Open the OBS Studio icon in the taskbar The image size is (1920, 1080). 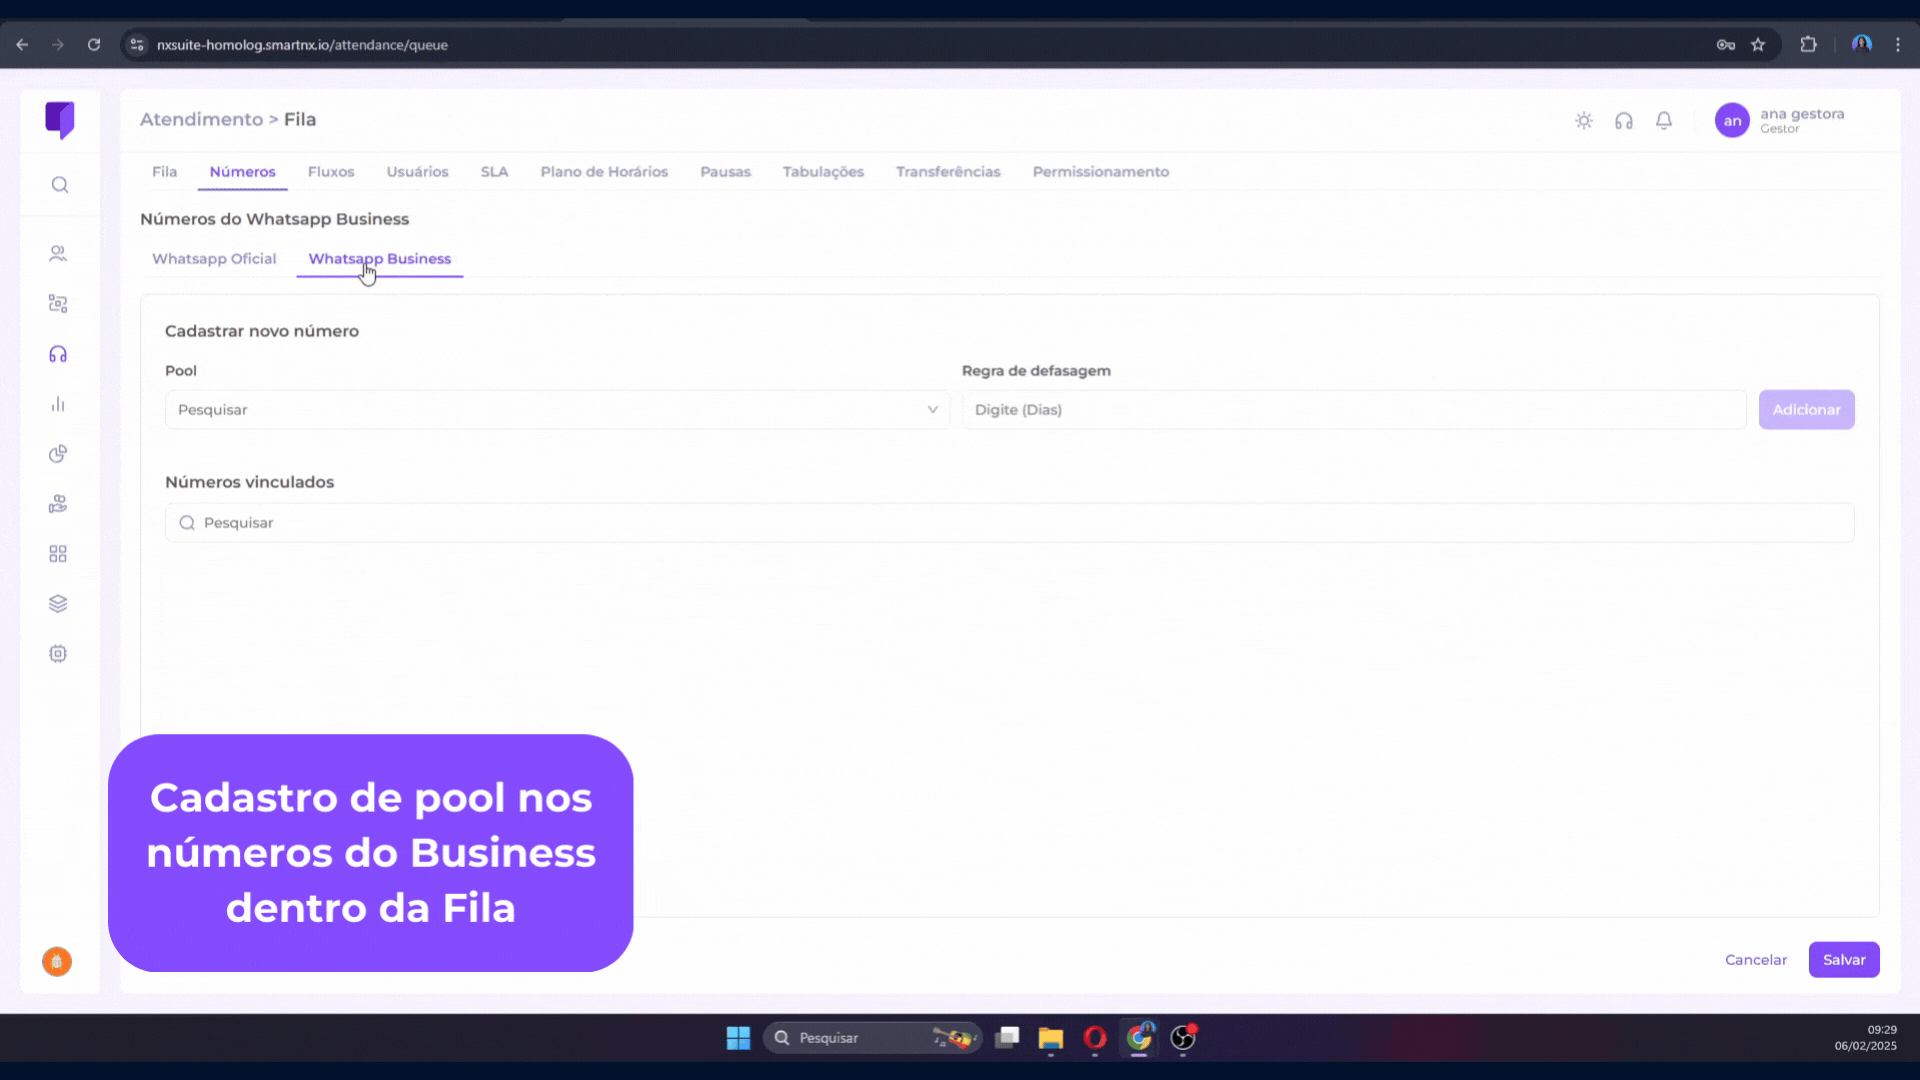tap(1183, 1038)
